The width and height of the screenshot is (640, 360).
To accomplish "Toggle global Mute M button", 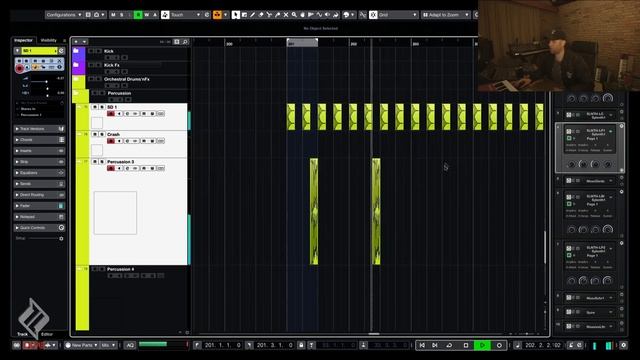I will pos(113,15).
